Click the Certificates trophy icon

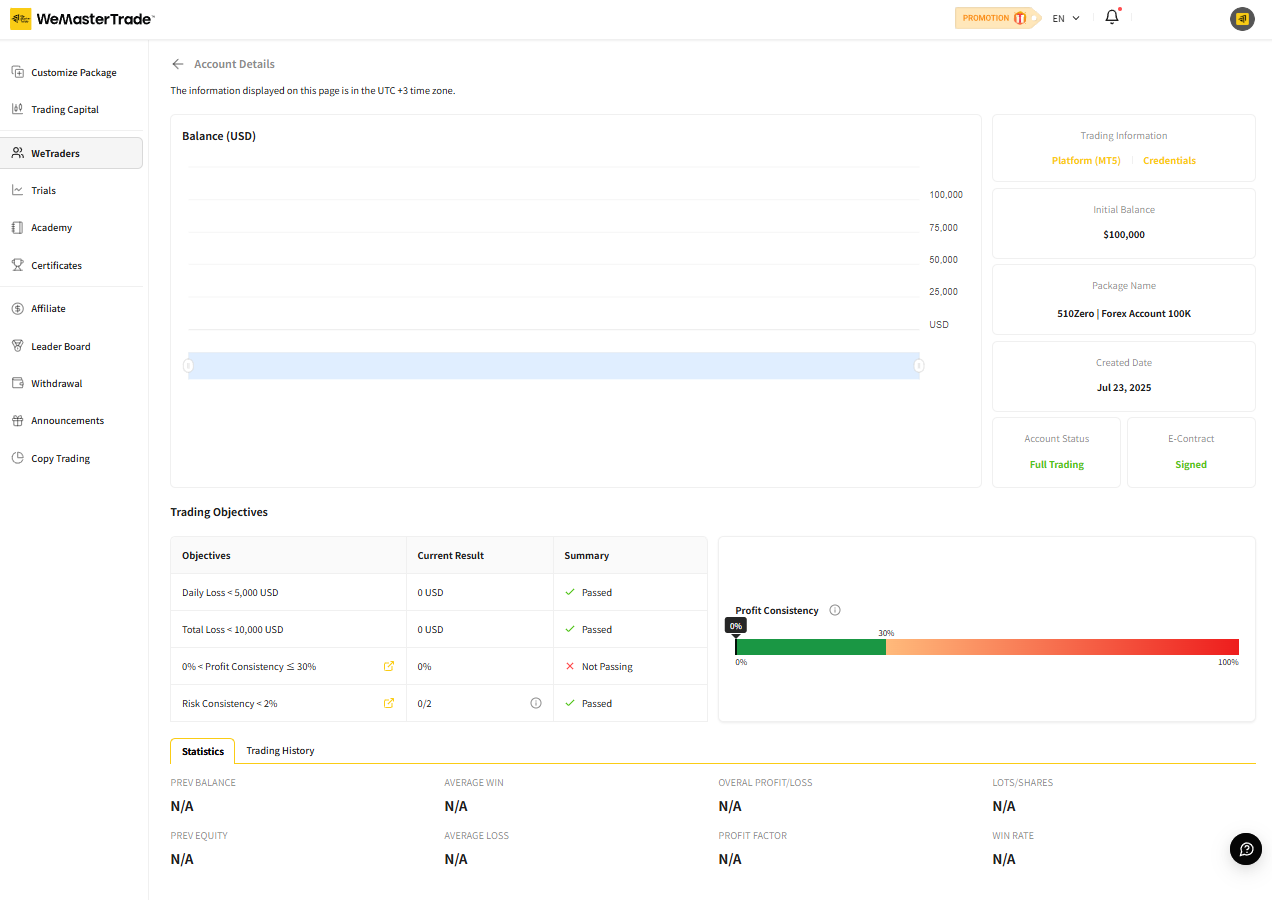point(17,265)
